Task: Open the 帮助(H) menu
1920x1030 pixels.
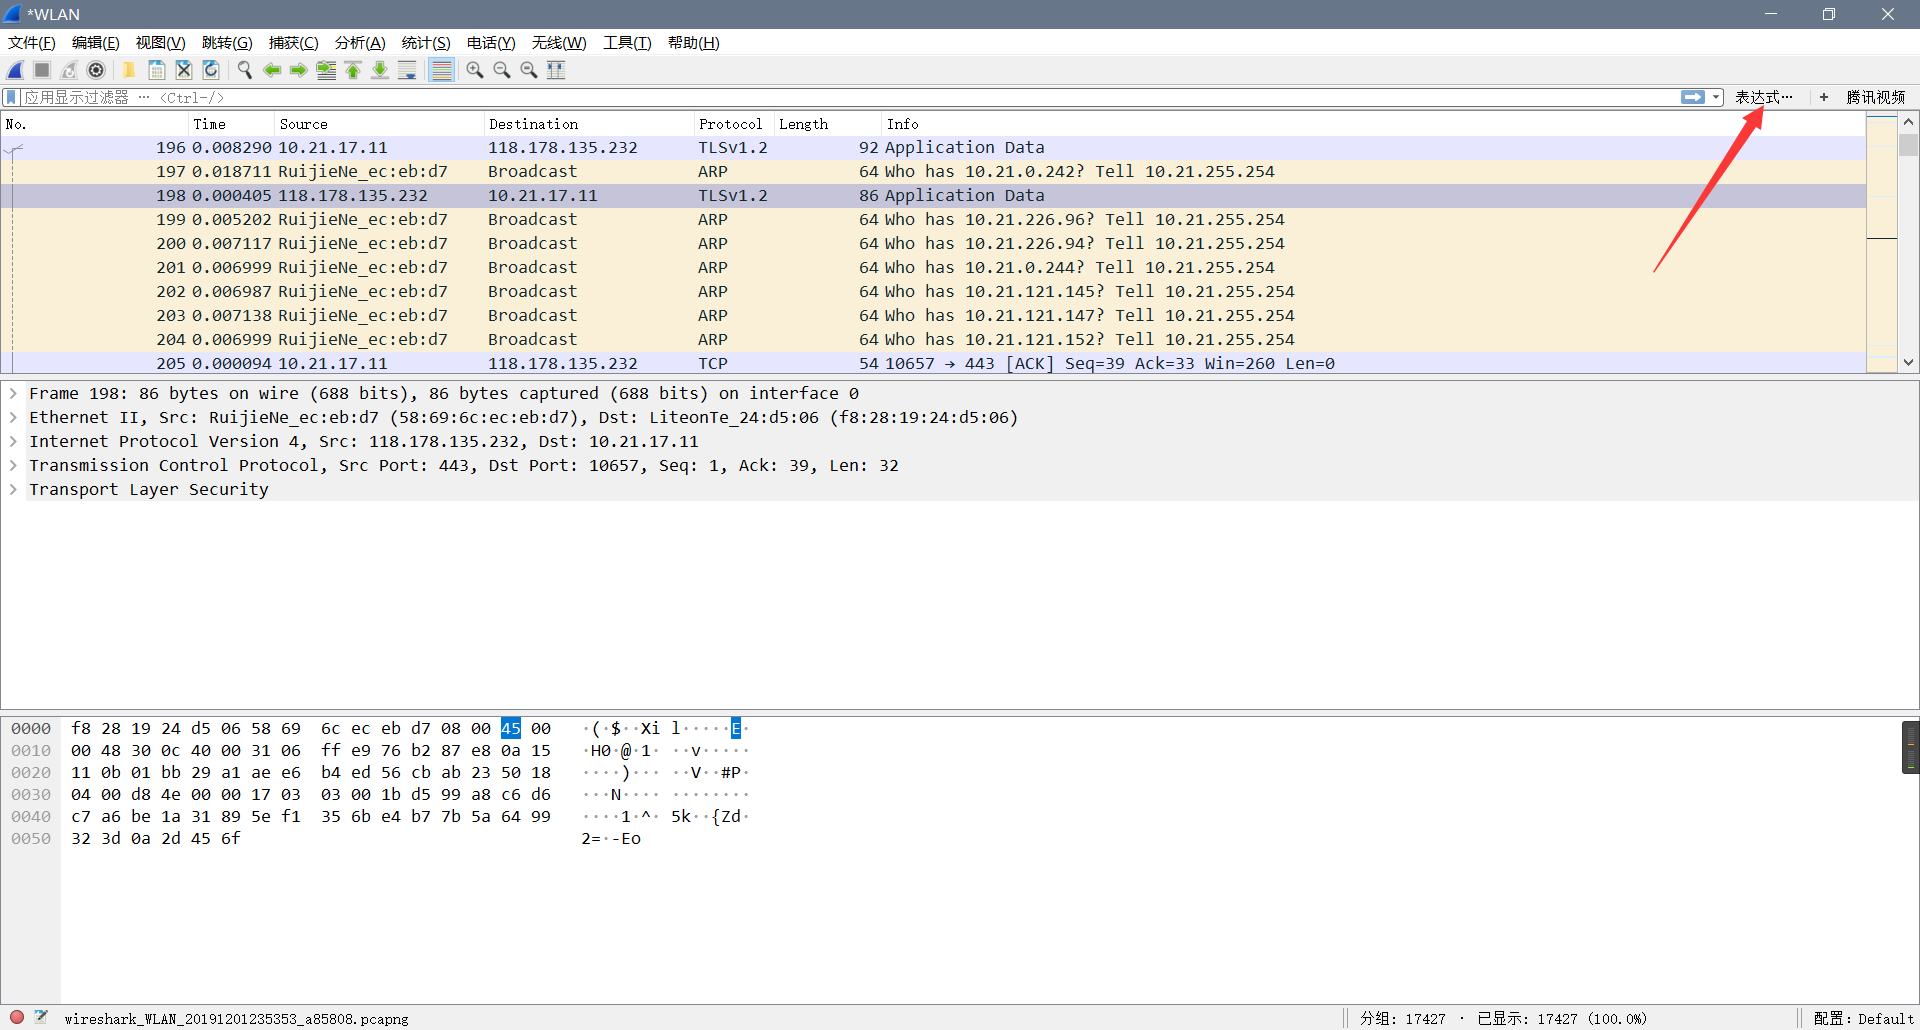Action: [694, 43]
